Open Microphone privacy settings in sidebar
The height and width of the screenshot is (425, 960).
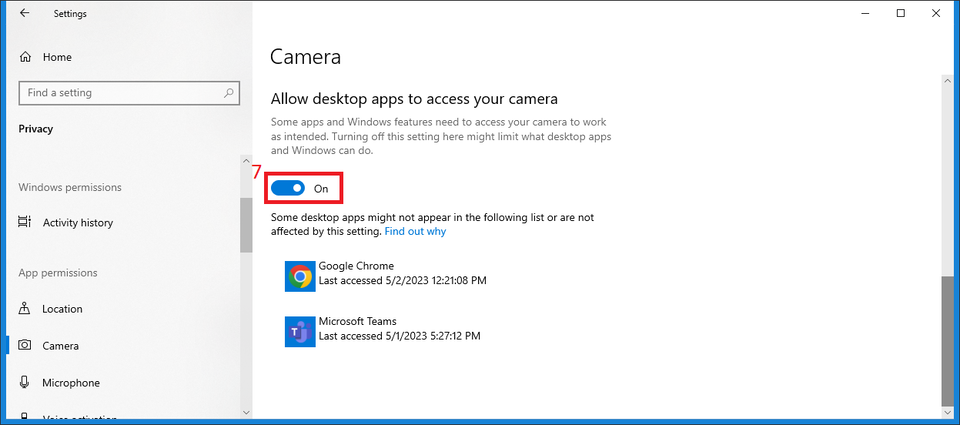point(70,383)
